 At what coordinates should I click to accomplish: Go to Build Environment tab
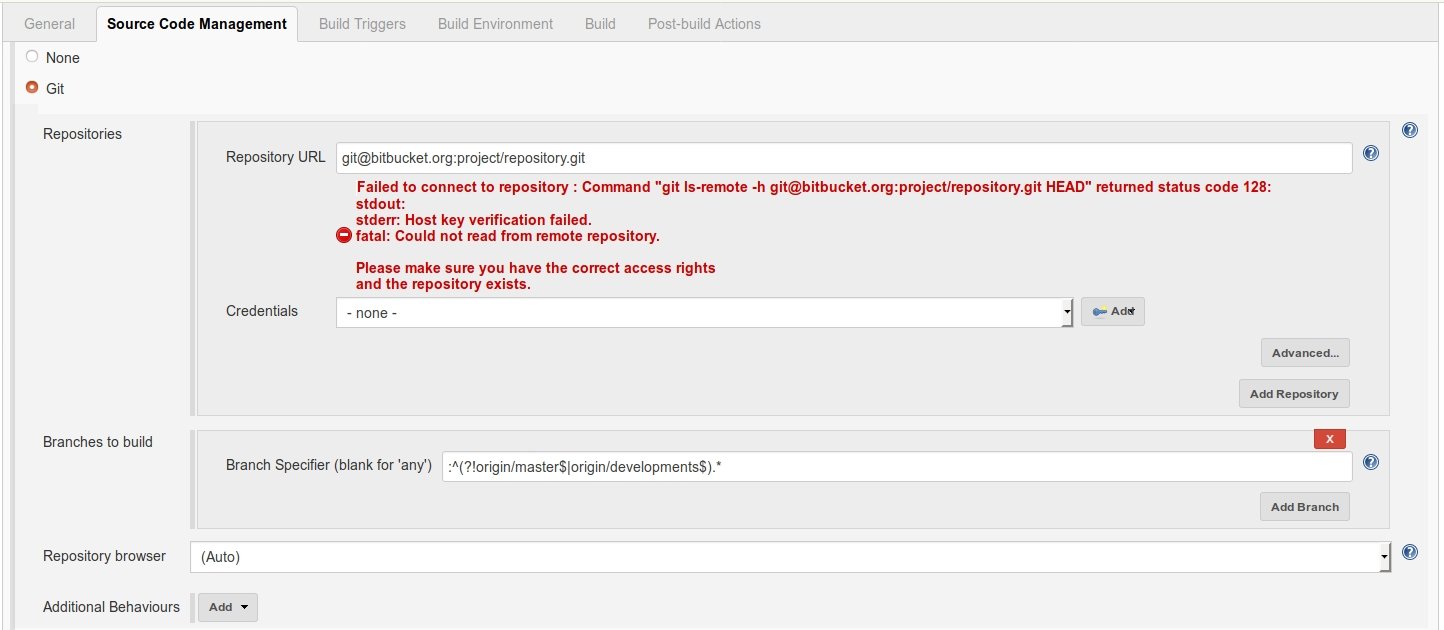pyautogui.click(x=495, y=24)
